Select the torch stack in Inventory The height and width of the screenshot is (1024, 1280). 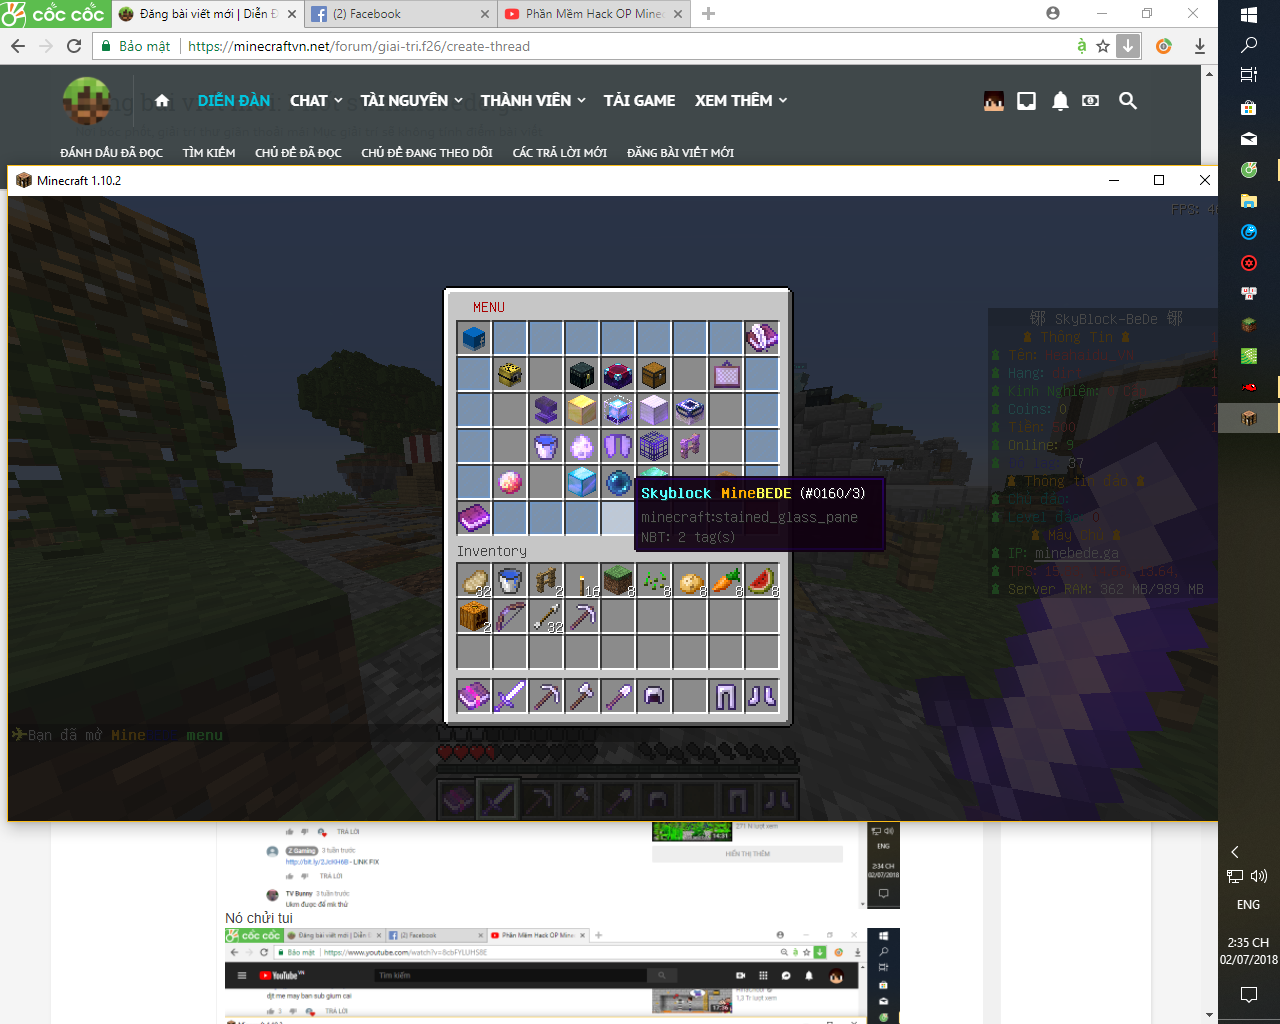click(582, 581)
